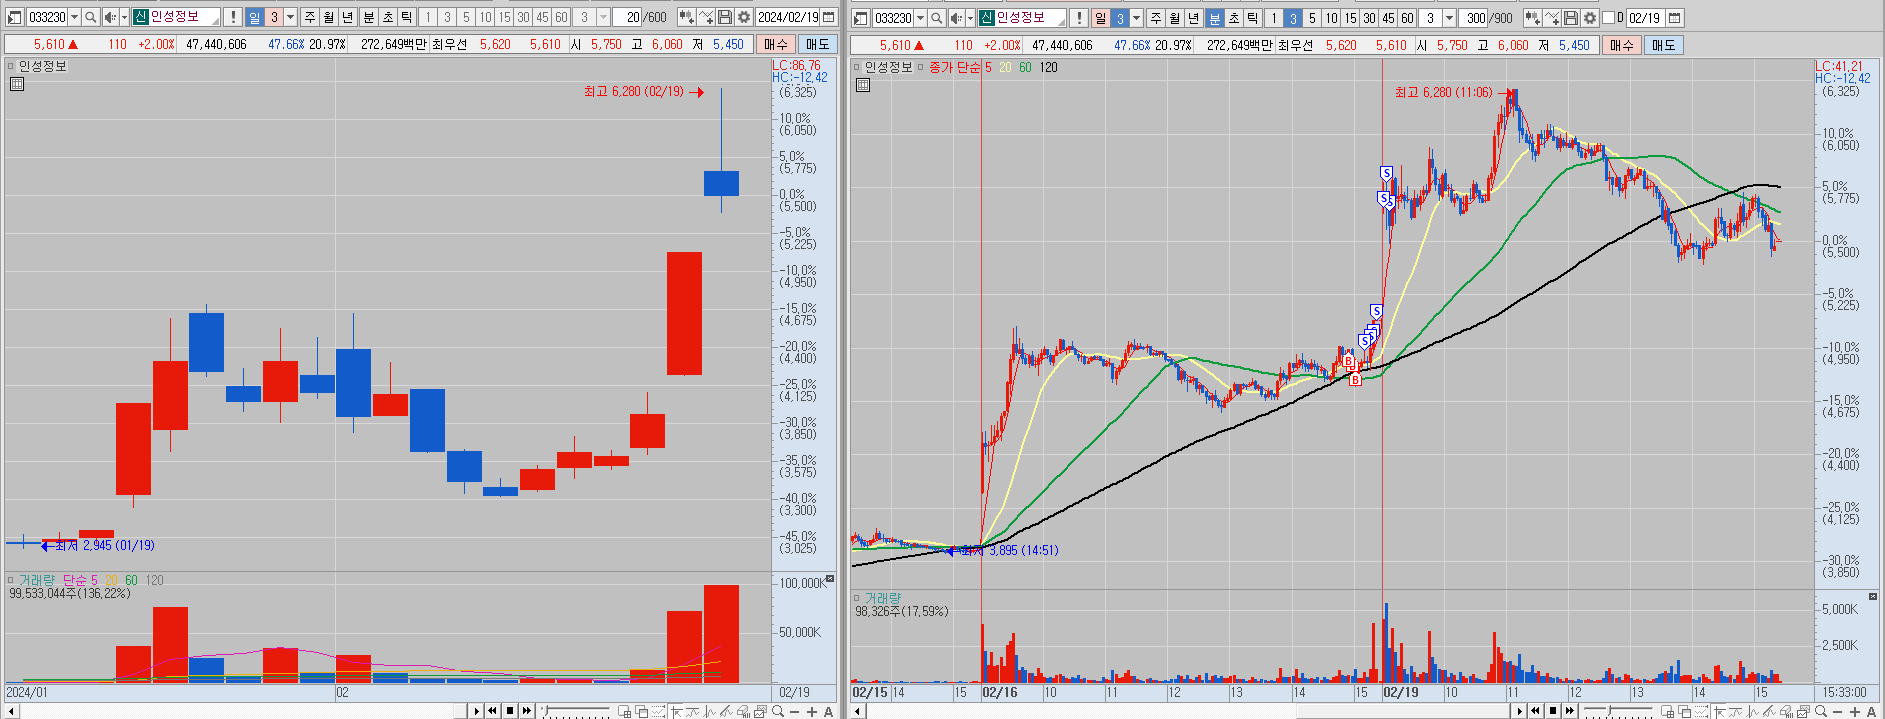
Task: Click the 매수 buy button in left panel
Action: 776,44
